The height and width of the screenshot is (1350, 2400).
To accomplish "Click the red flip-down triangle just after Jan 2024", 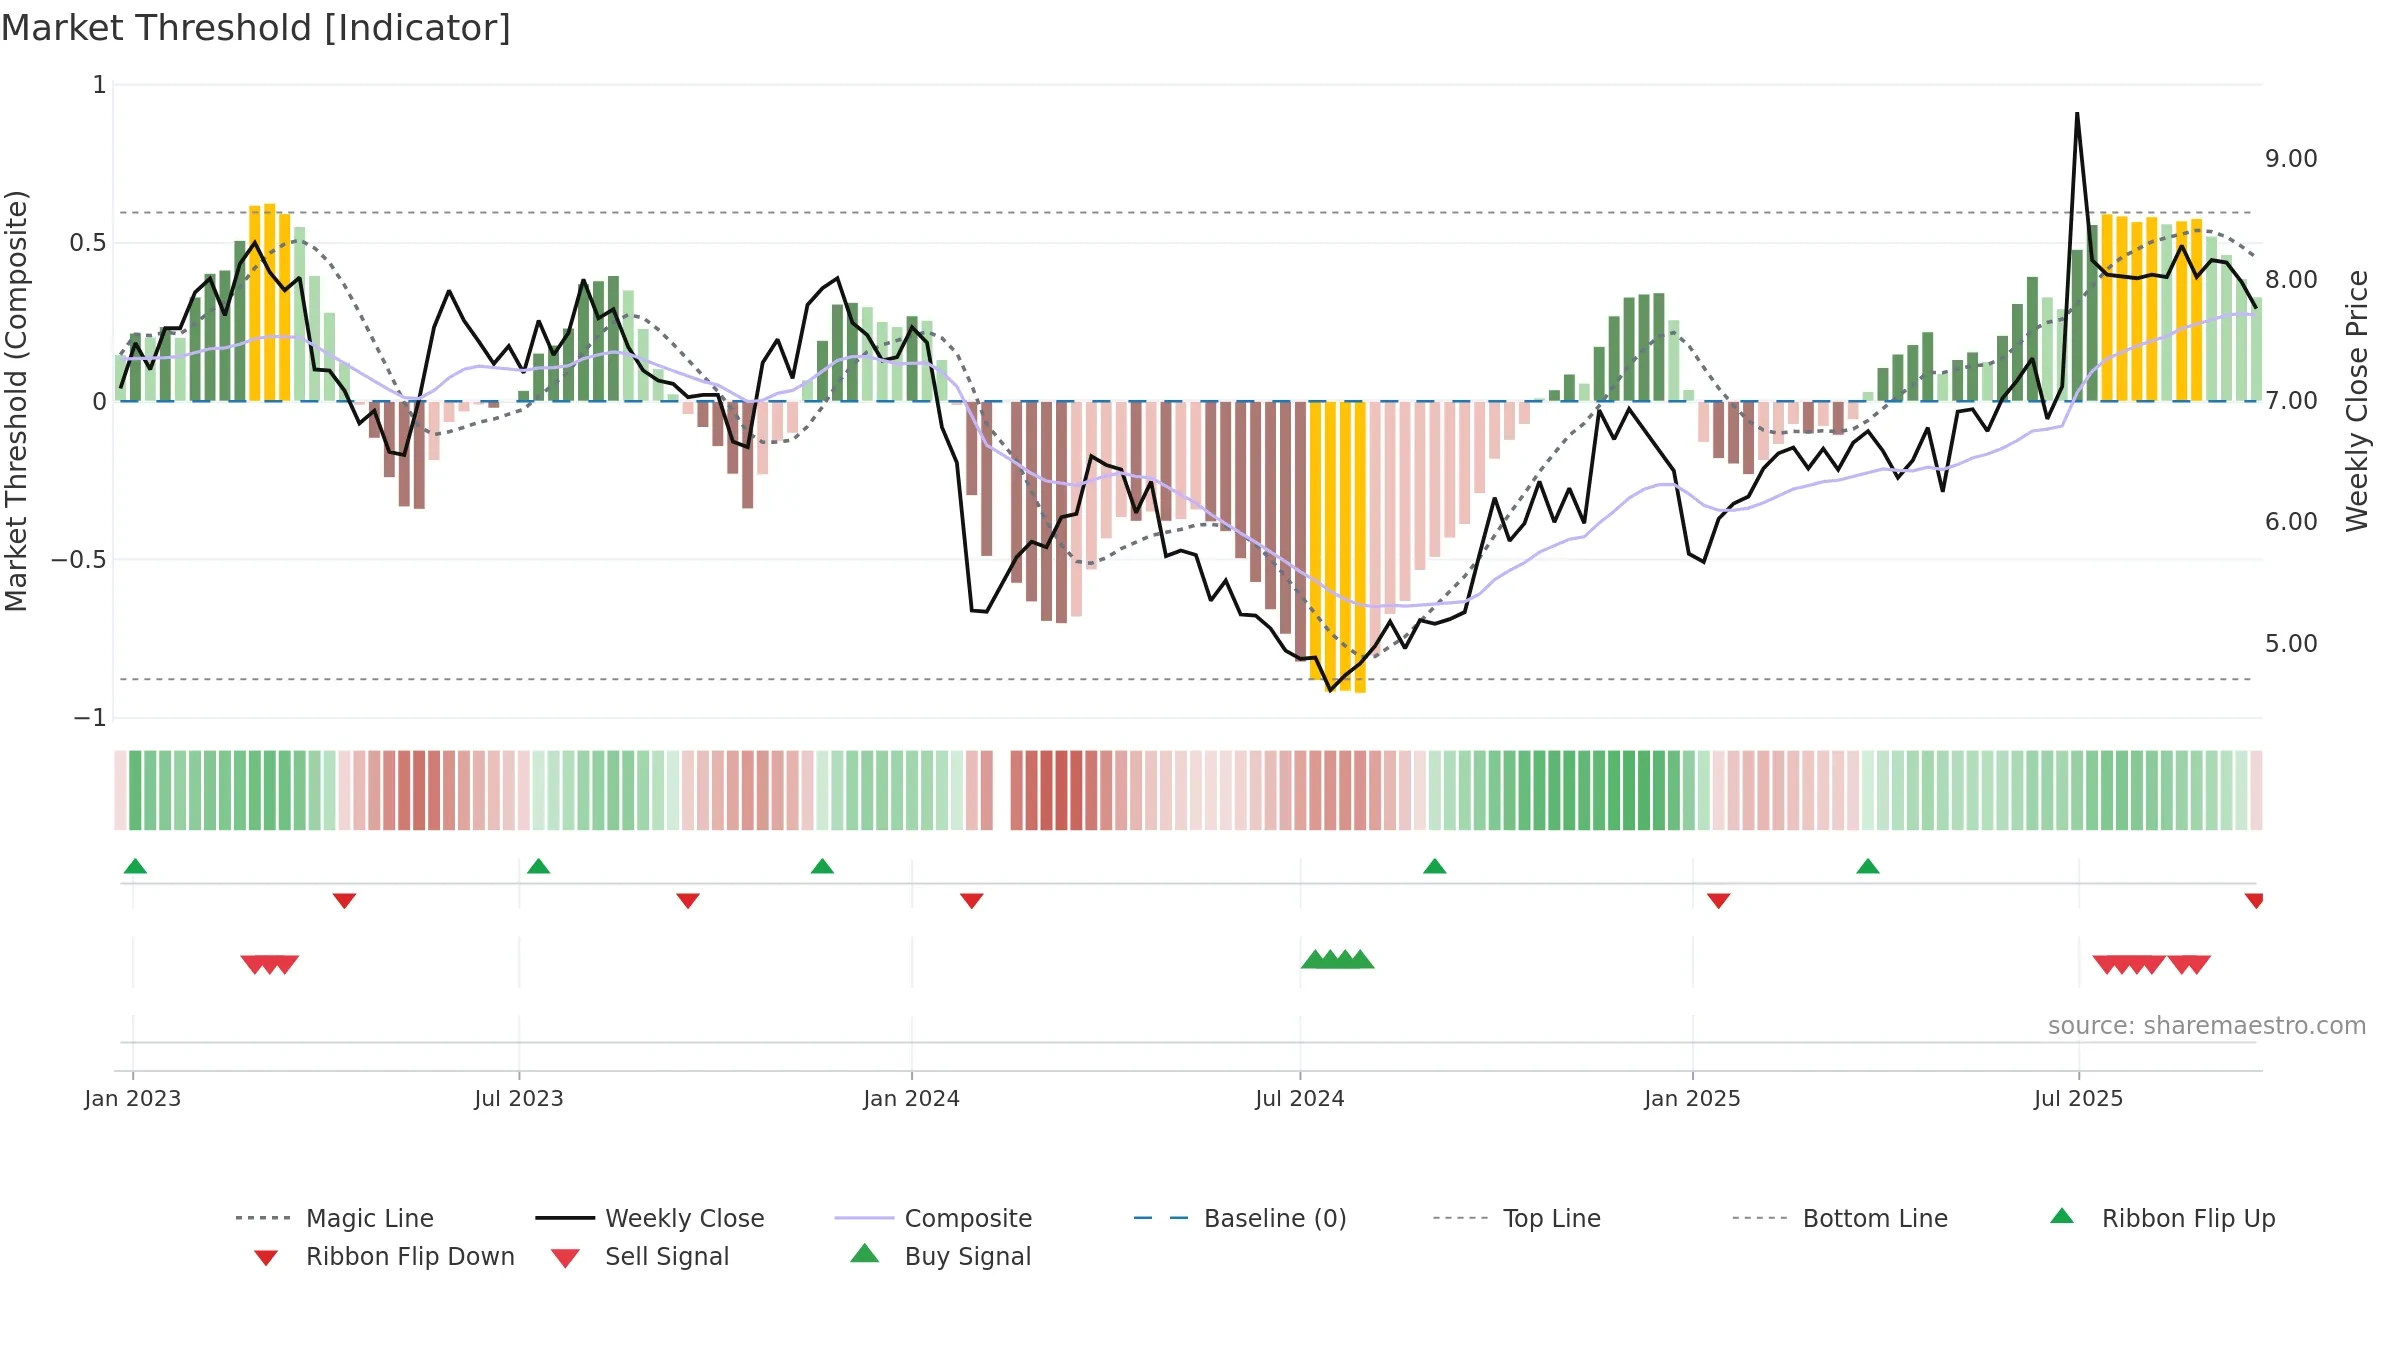I will tap(971, 901).
